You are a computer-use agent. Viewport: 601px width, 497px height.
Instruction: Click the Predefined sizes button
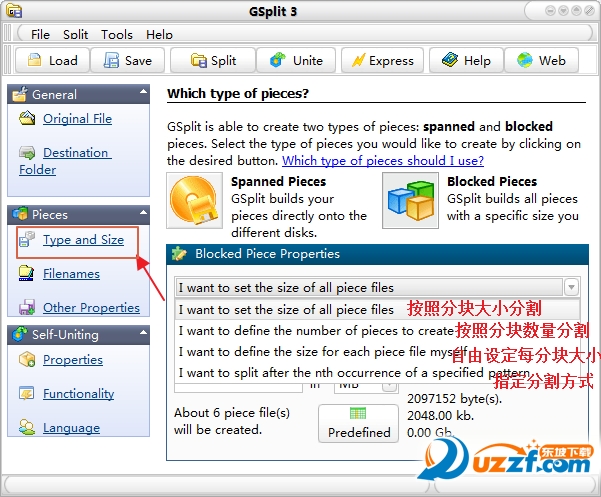[x=358, y=424]
